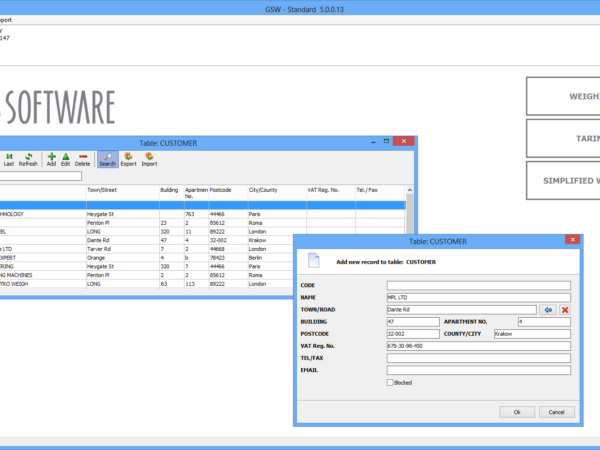Maximize the Table: CUSTOMER window
Screen dimensions: 600x450
coord(386,141)
